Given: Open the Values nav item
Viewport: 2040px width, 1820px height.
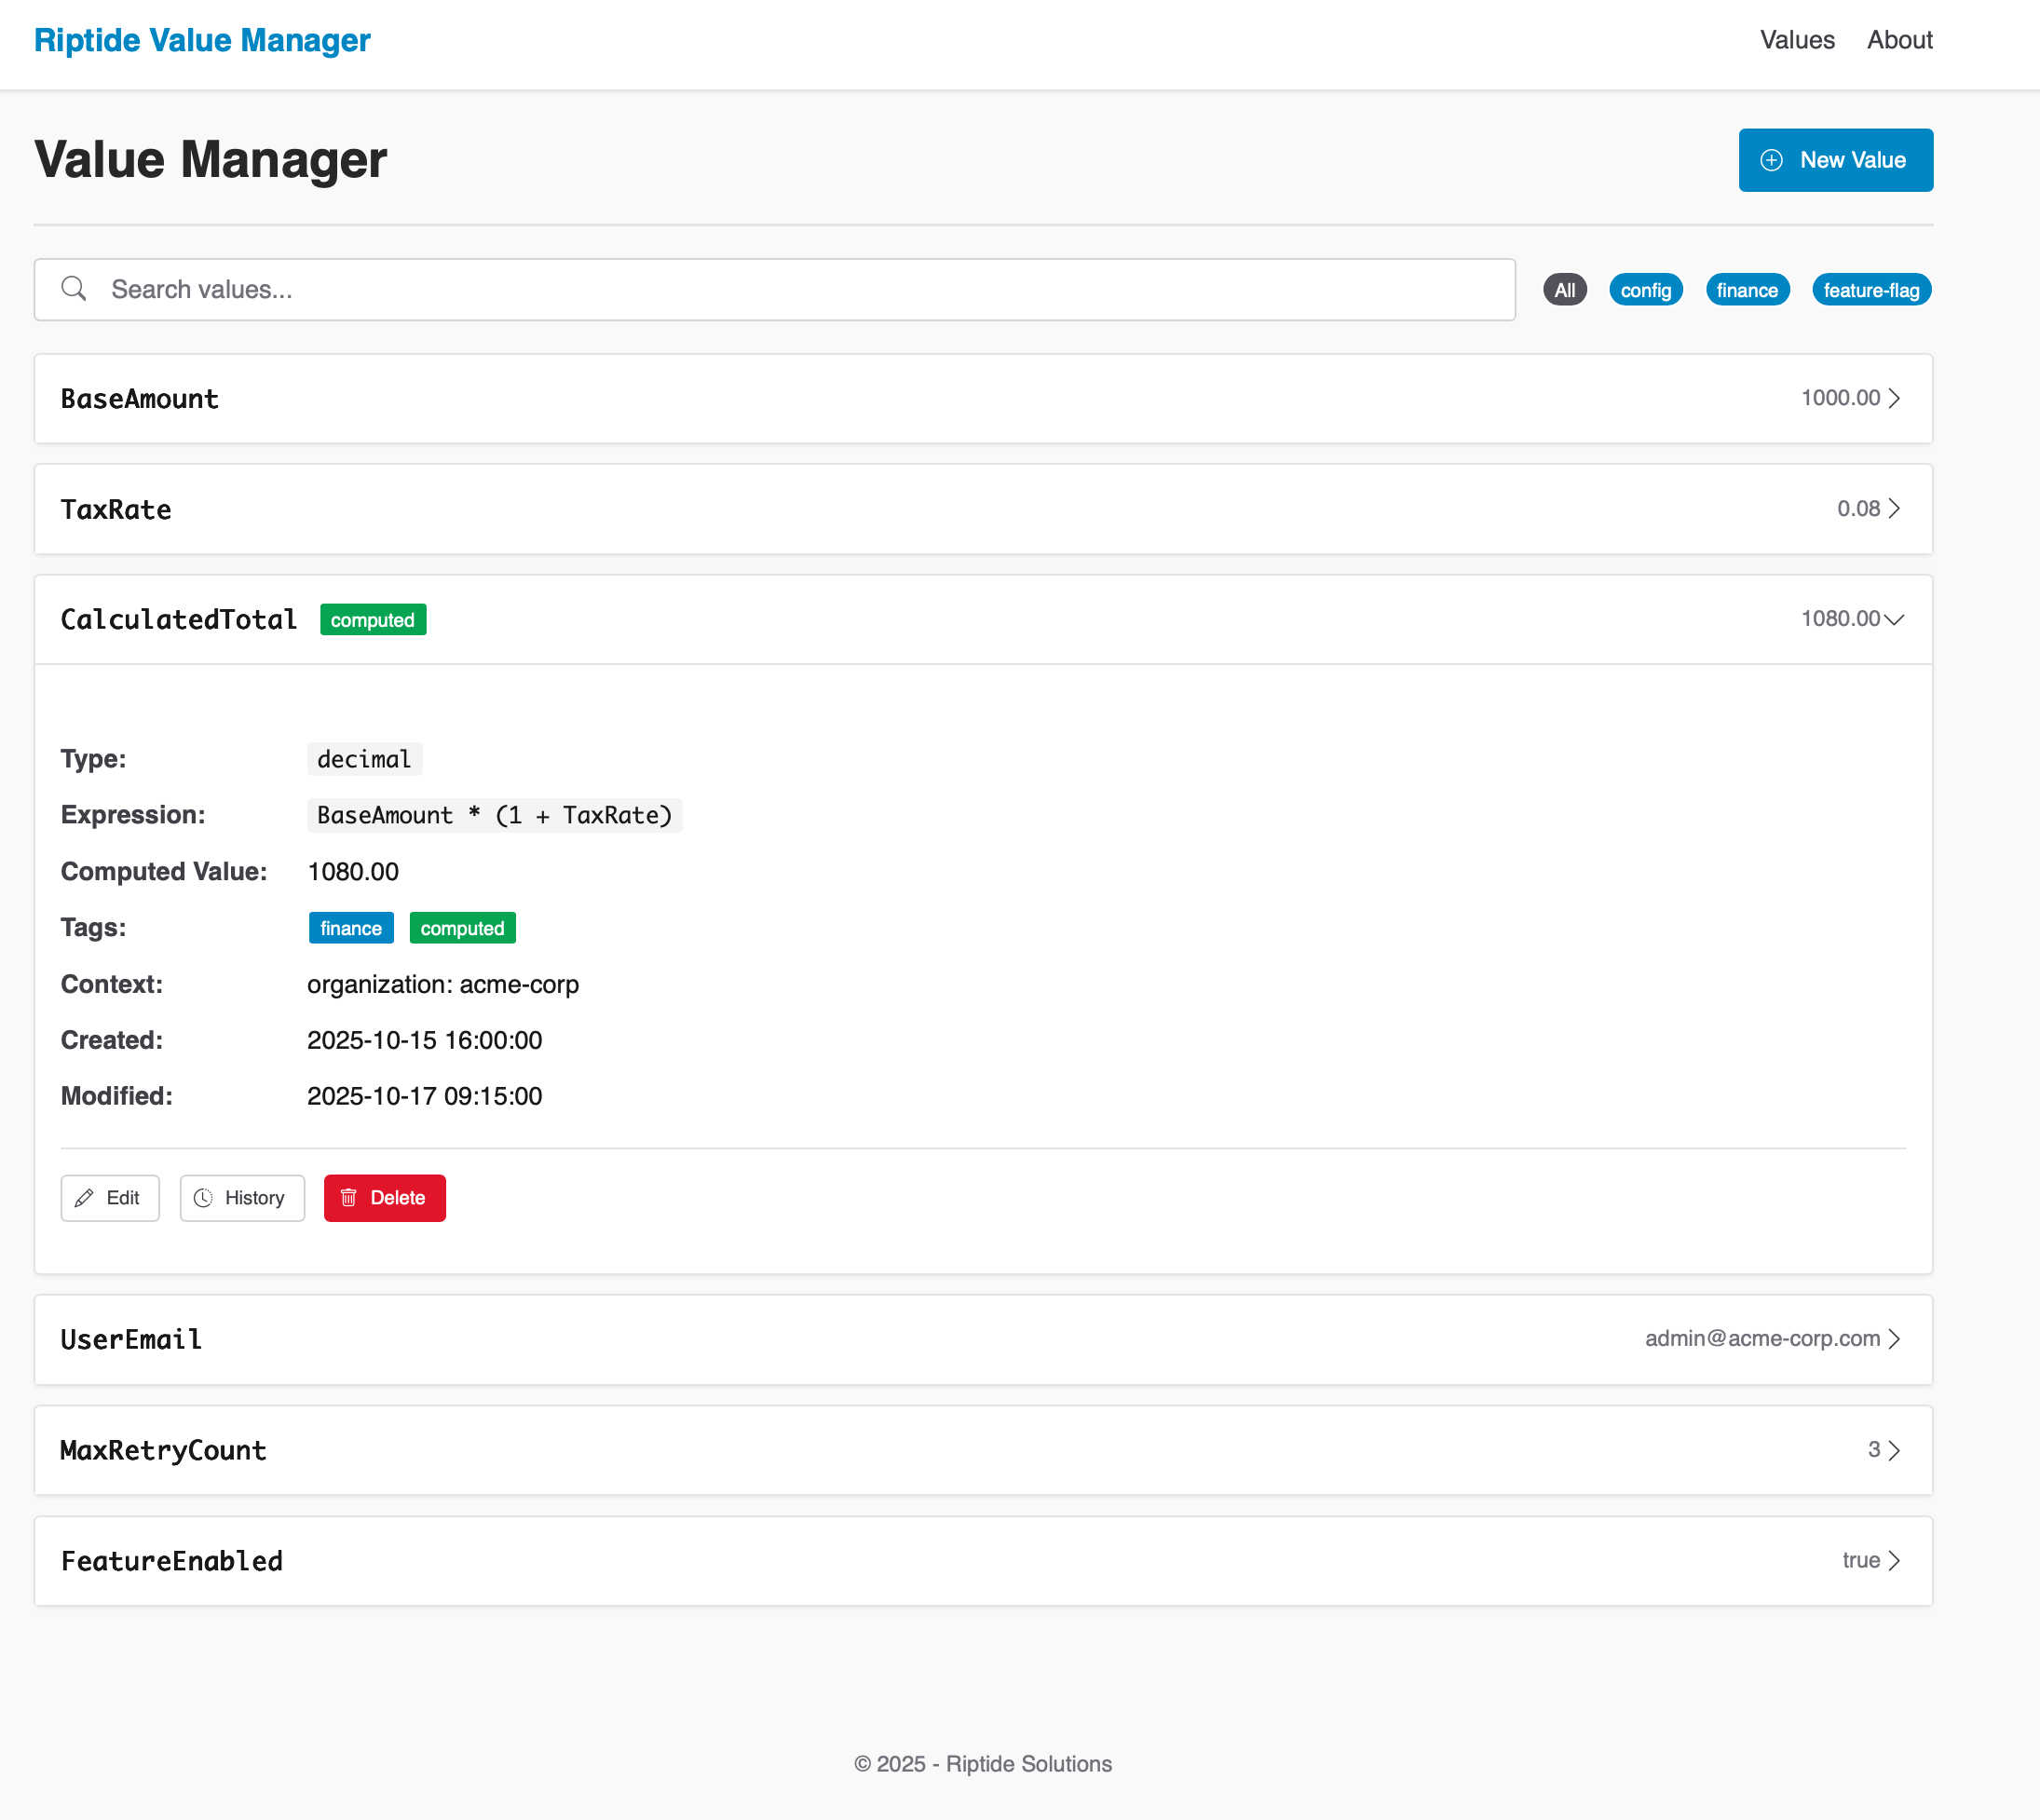Looking at the screenshot, I should tap(1797, 40).
